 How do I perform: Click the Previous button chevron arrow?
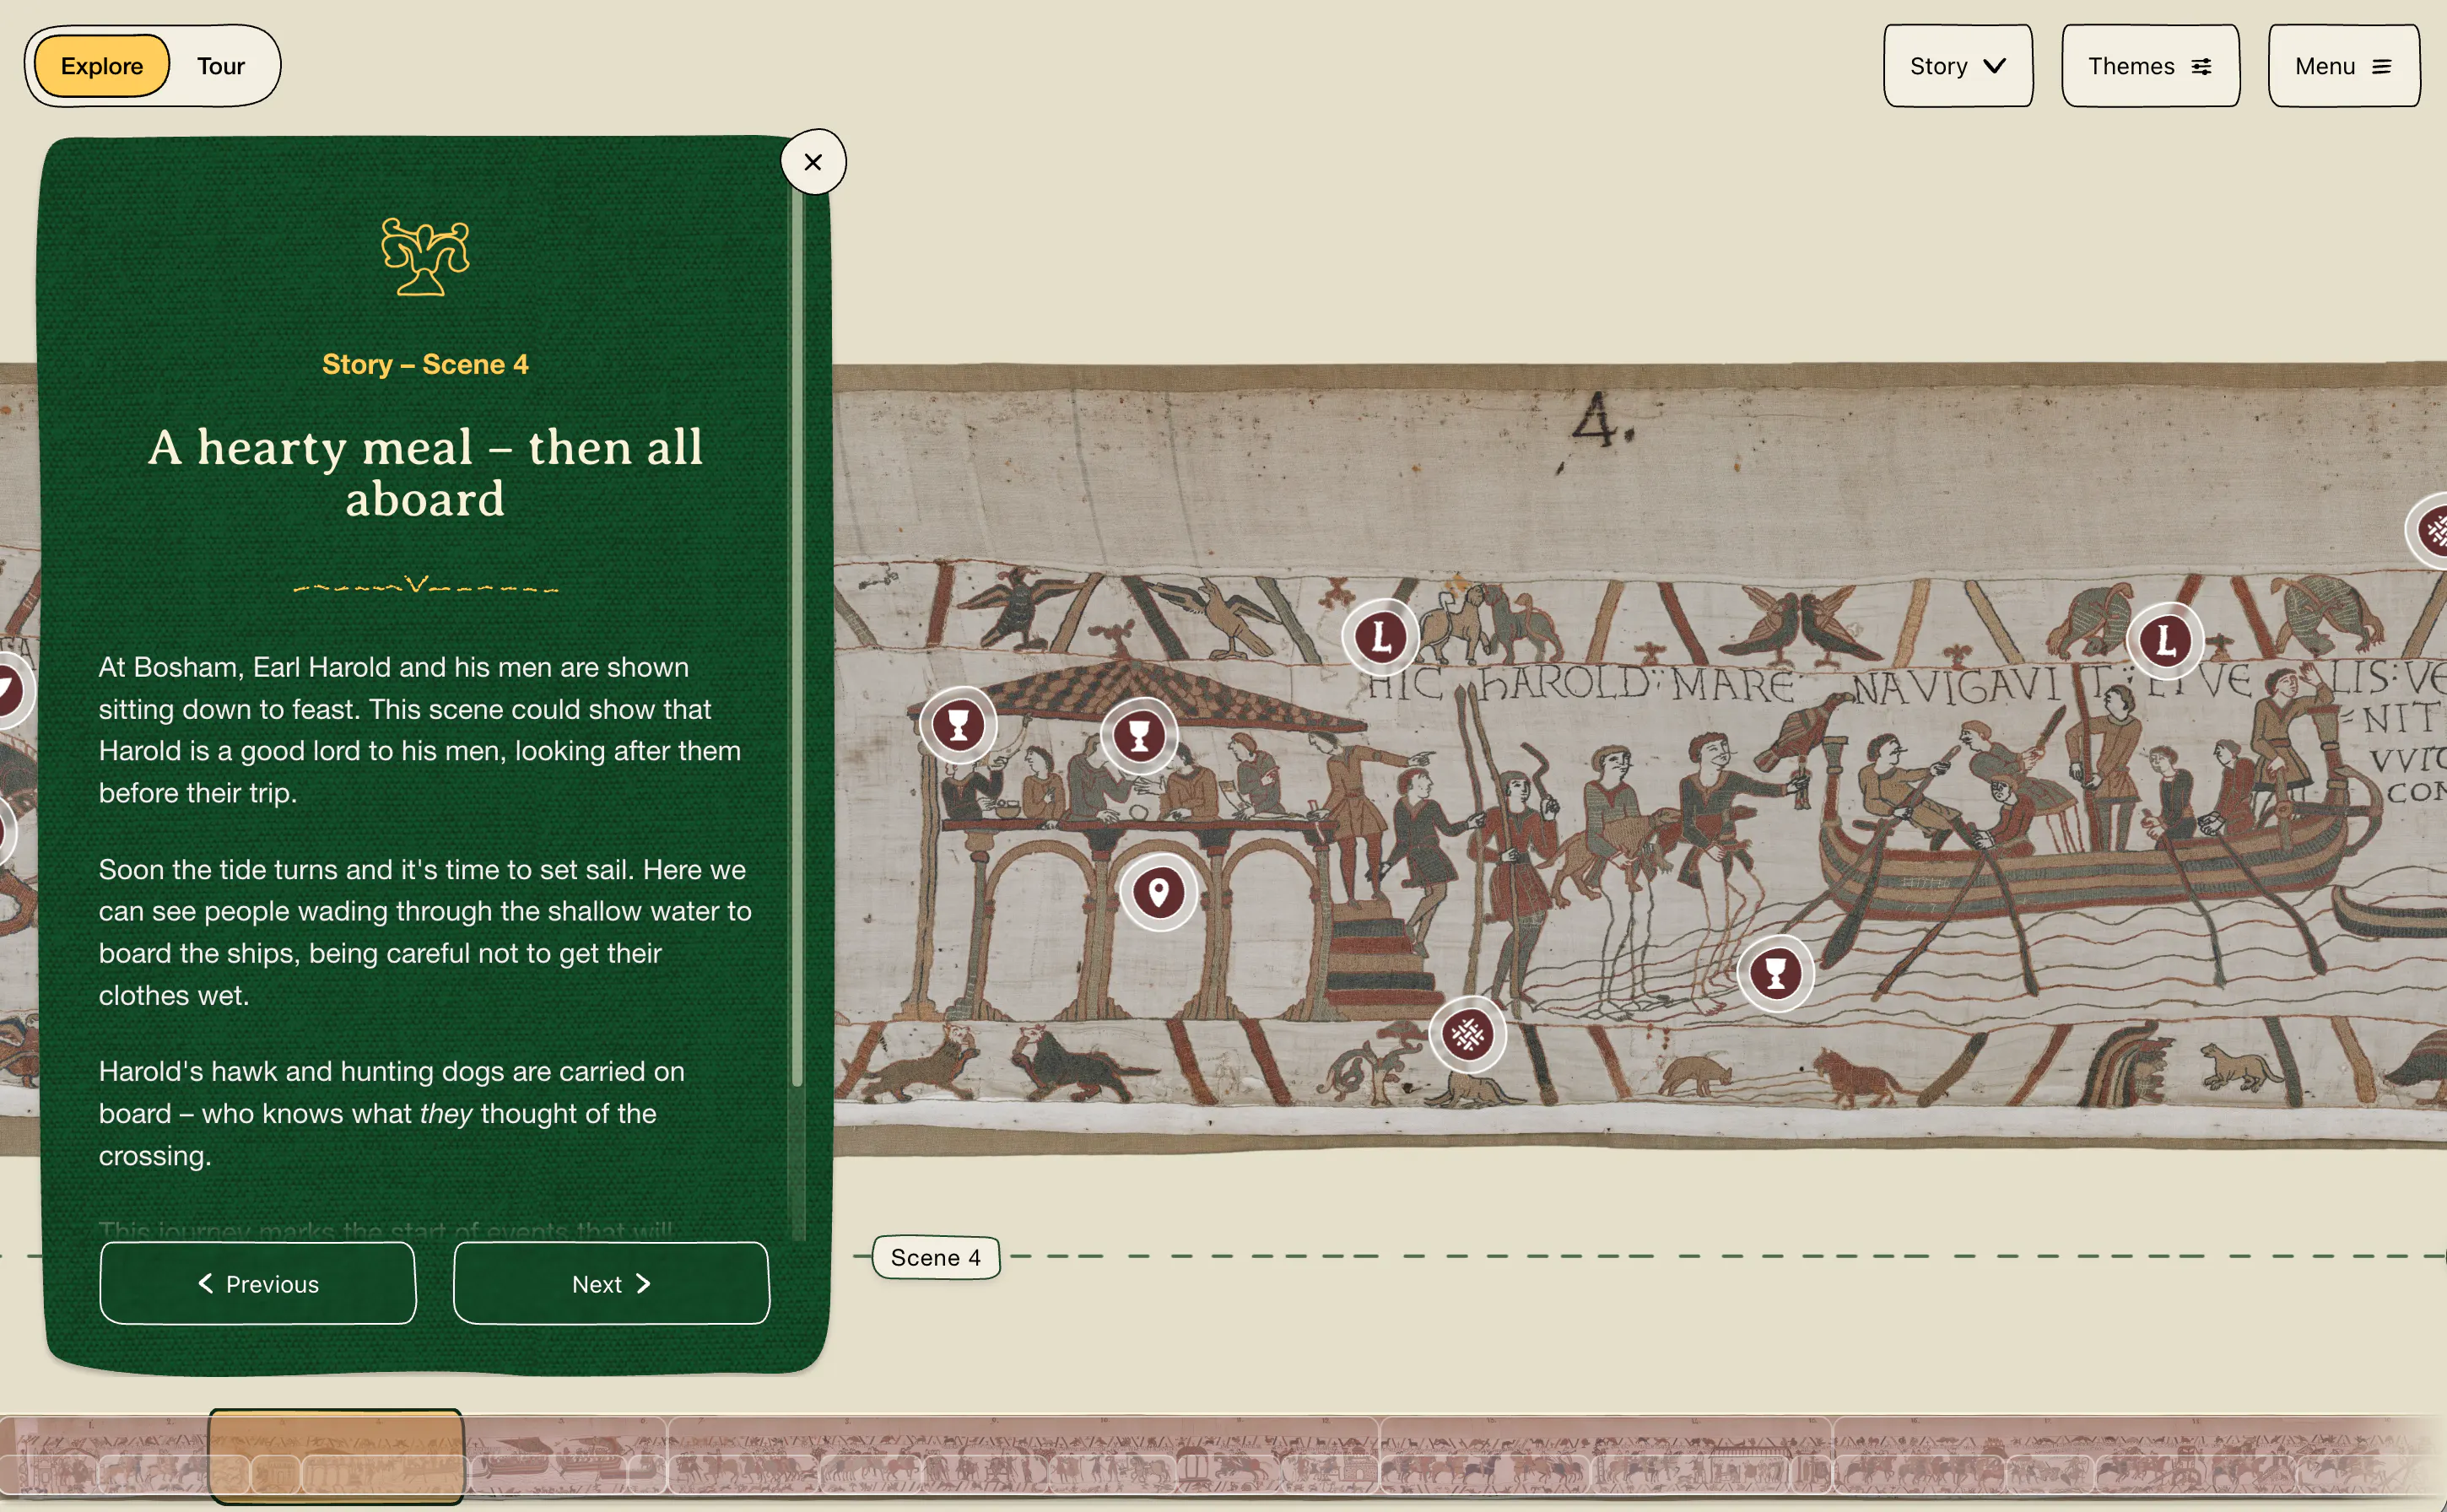click(x=205, y=1283)
